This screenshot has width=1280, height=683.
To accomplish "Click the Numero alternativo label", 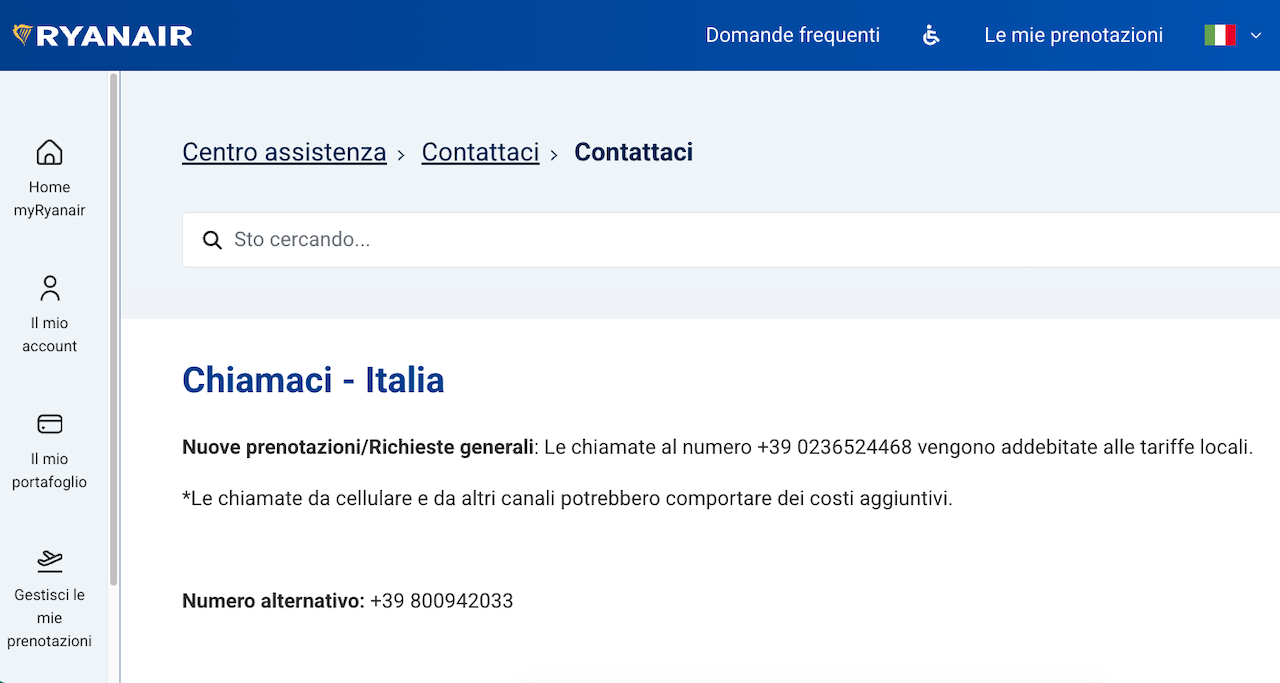I will pos(273,601).
